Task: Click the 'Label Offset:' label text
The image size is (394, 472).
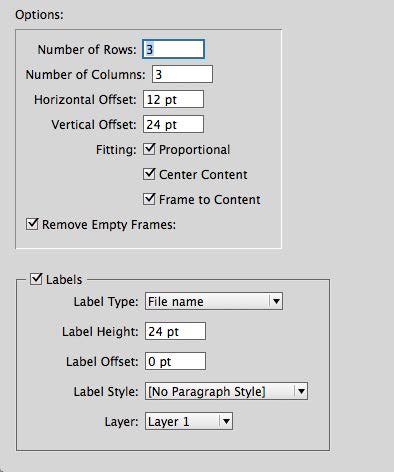Action: (x=102, y=362)
